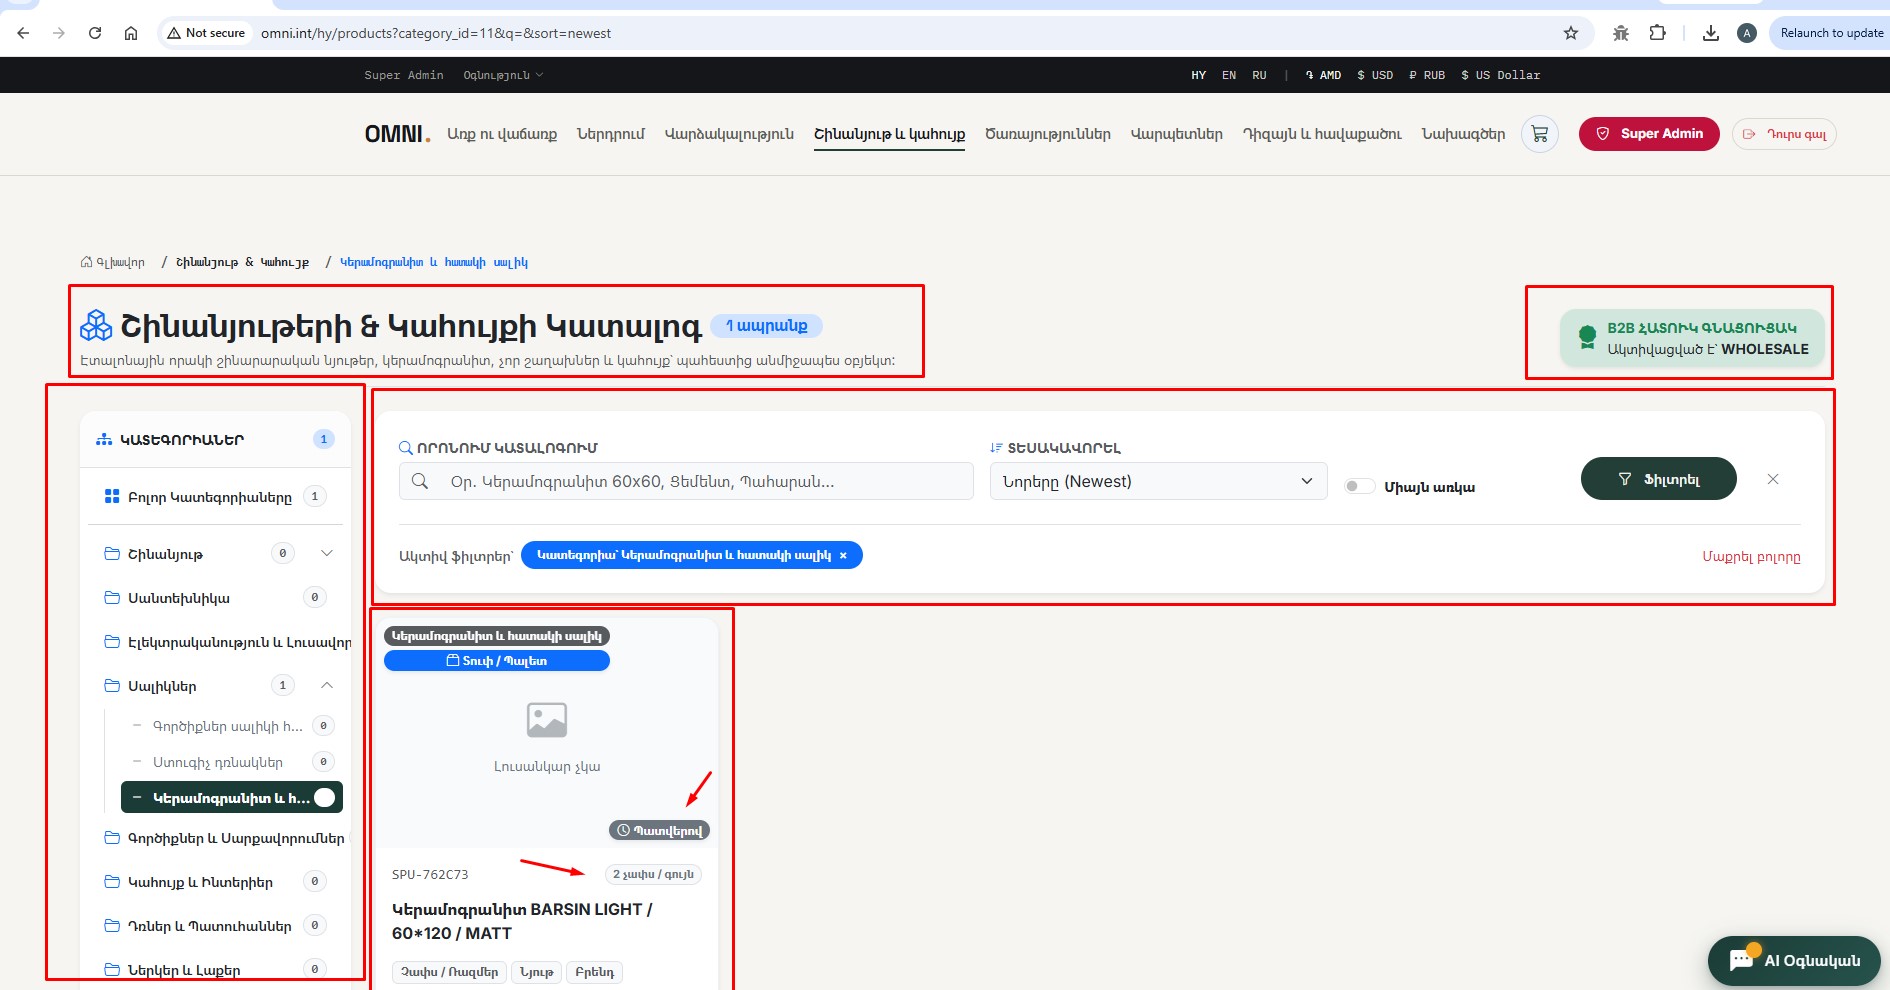Screen dimensions: 1890x990
Task: Select Դռներ և Պատուհաններ category
Action: click(x=215, y=926)
